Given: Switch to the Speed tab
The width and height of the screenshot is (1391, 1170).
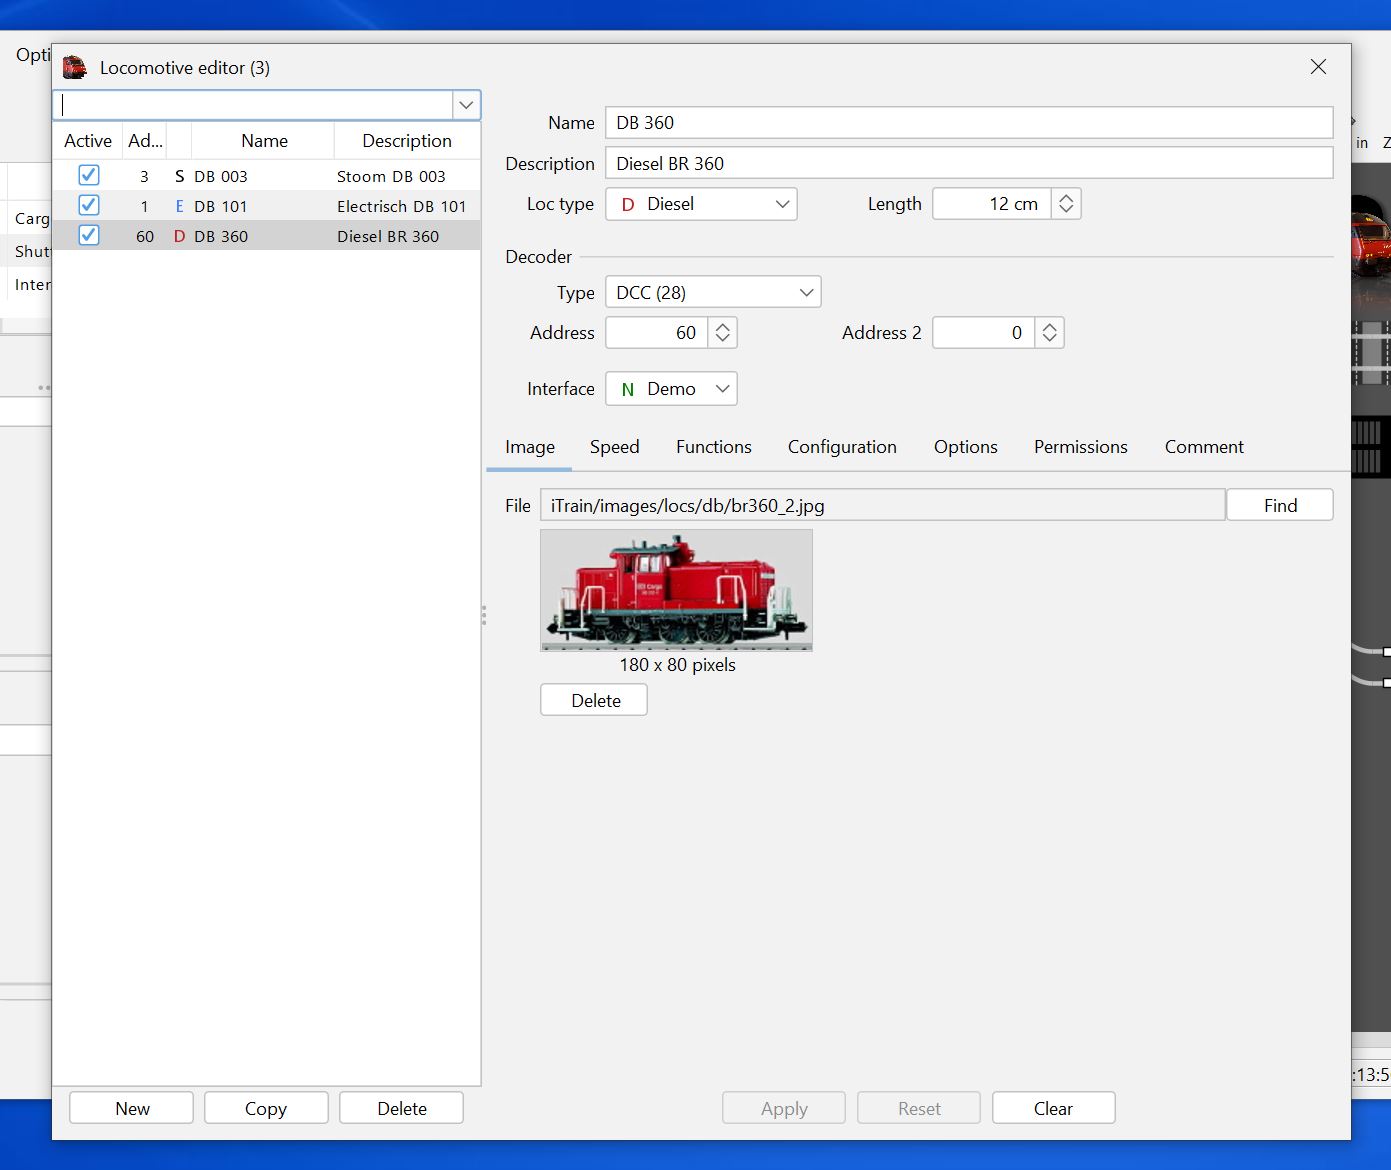Looking at the screenshot, I should click(614, 447).
